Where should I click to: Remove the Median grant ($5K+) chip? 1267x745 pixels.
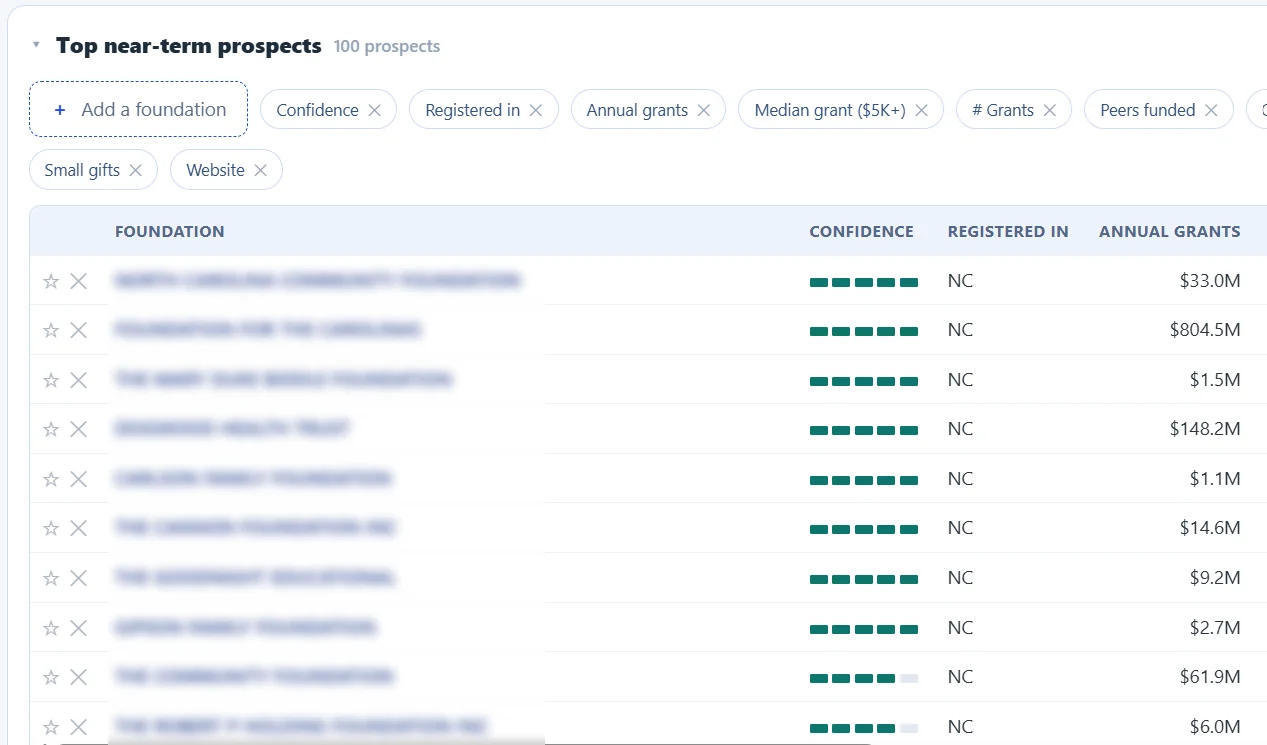point(922,110)
